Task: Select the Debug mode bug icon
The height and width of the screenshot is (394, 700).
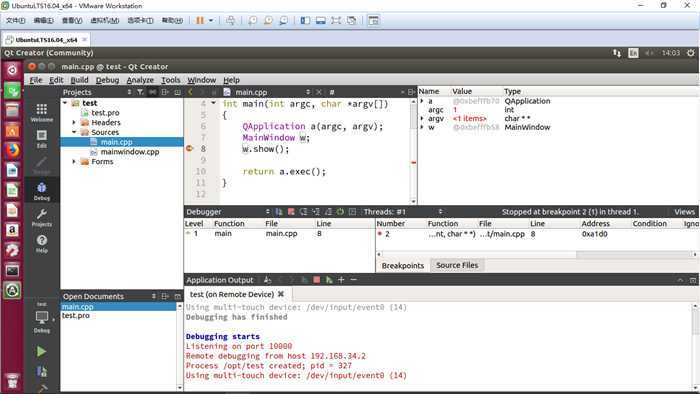Action: [x=42, y=191]
